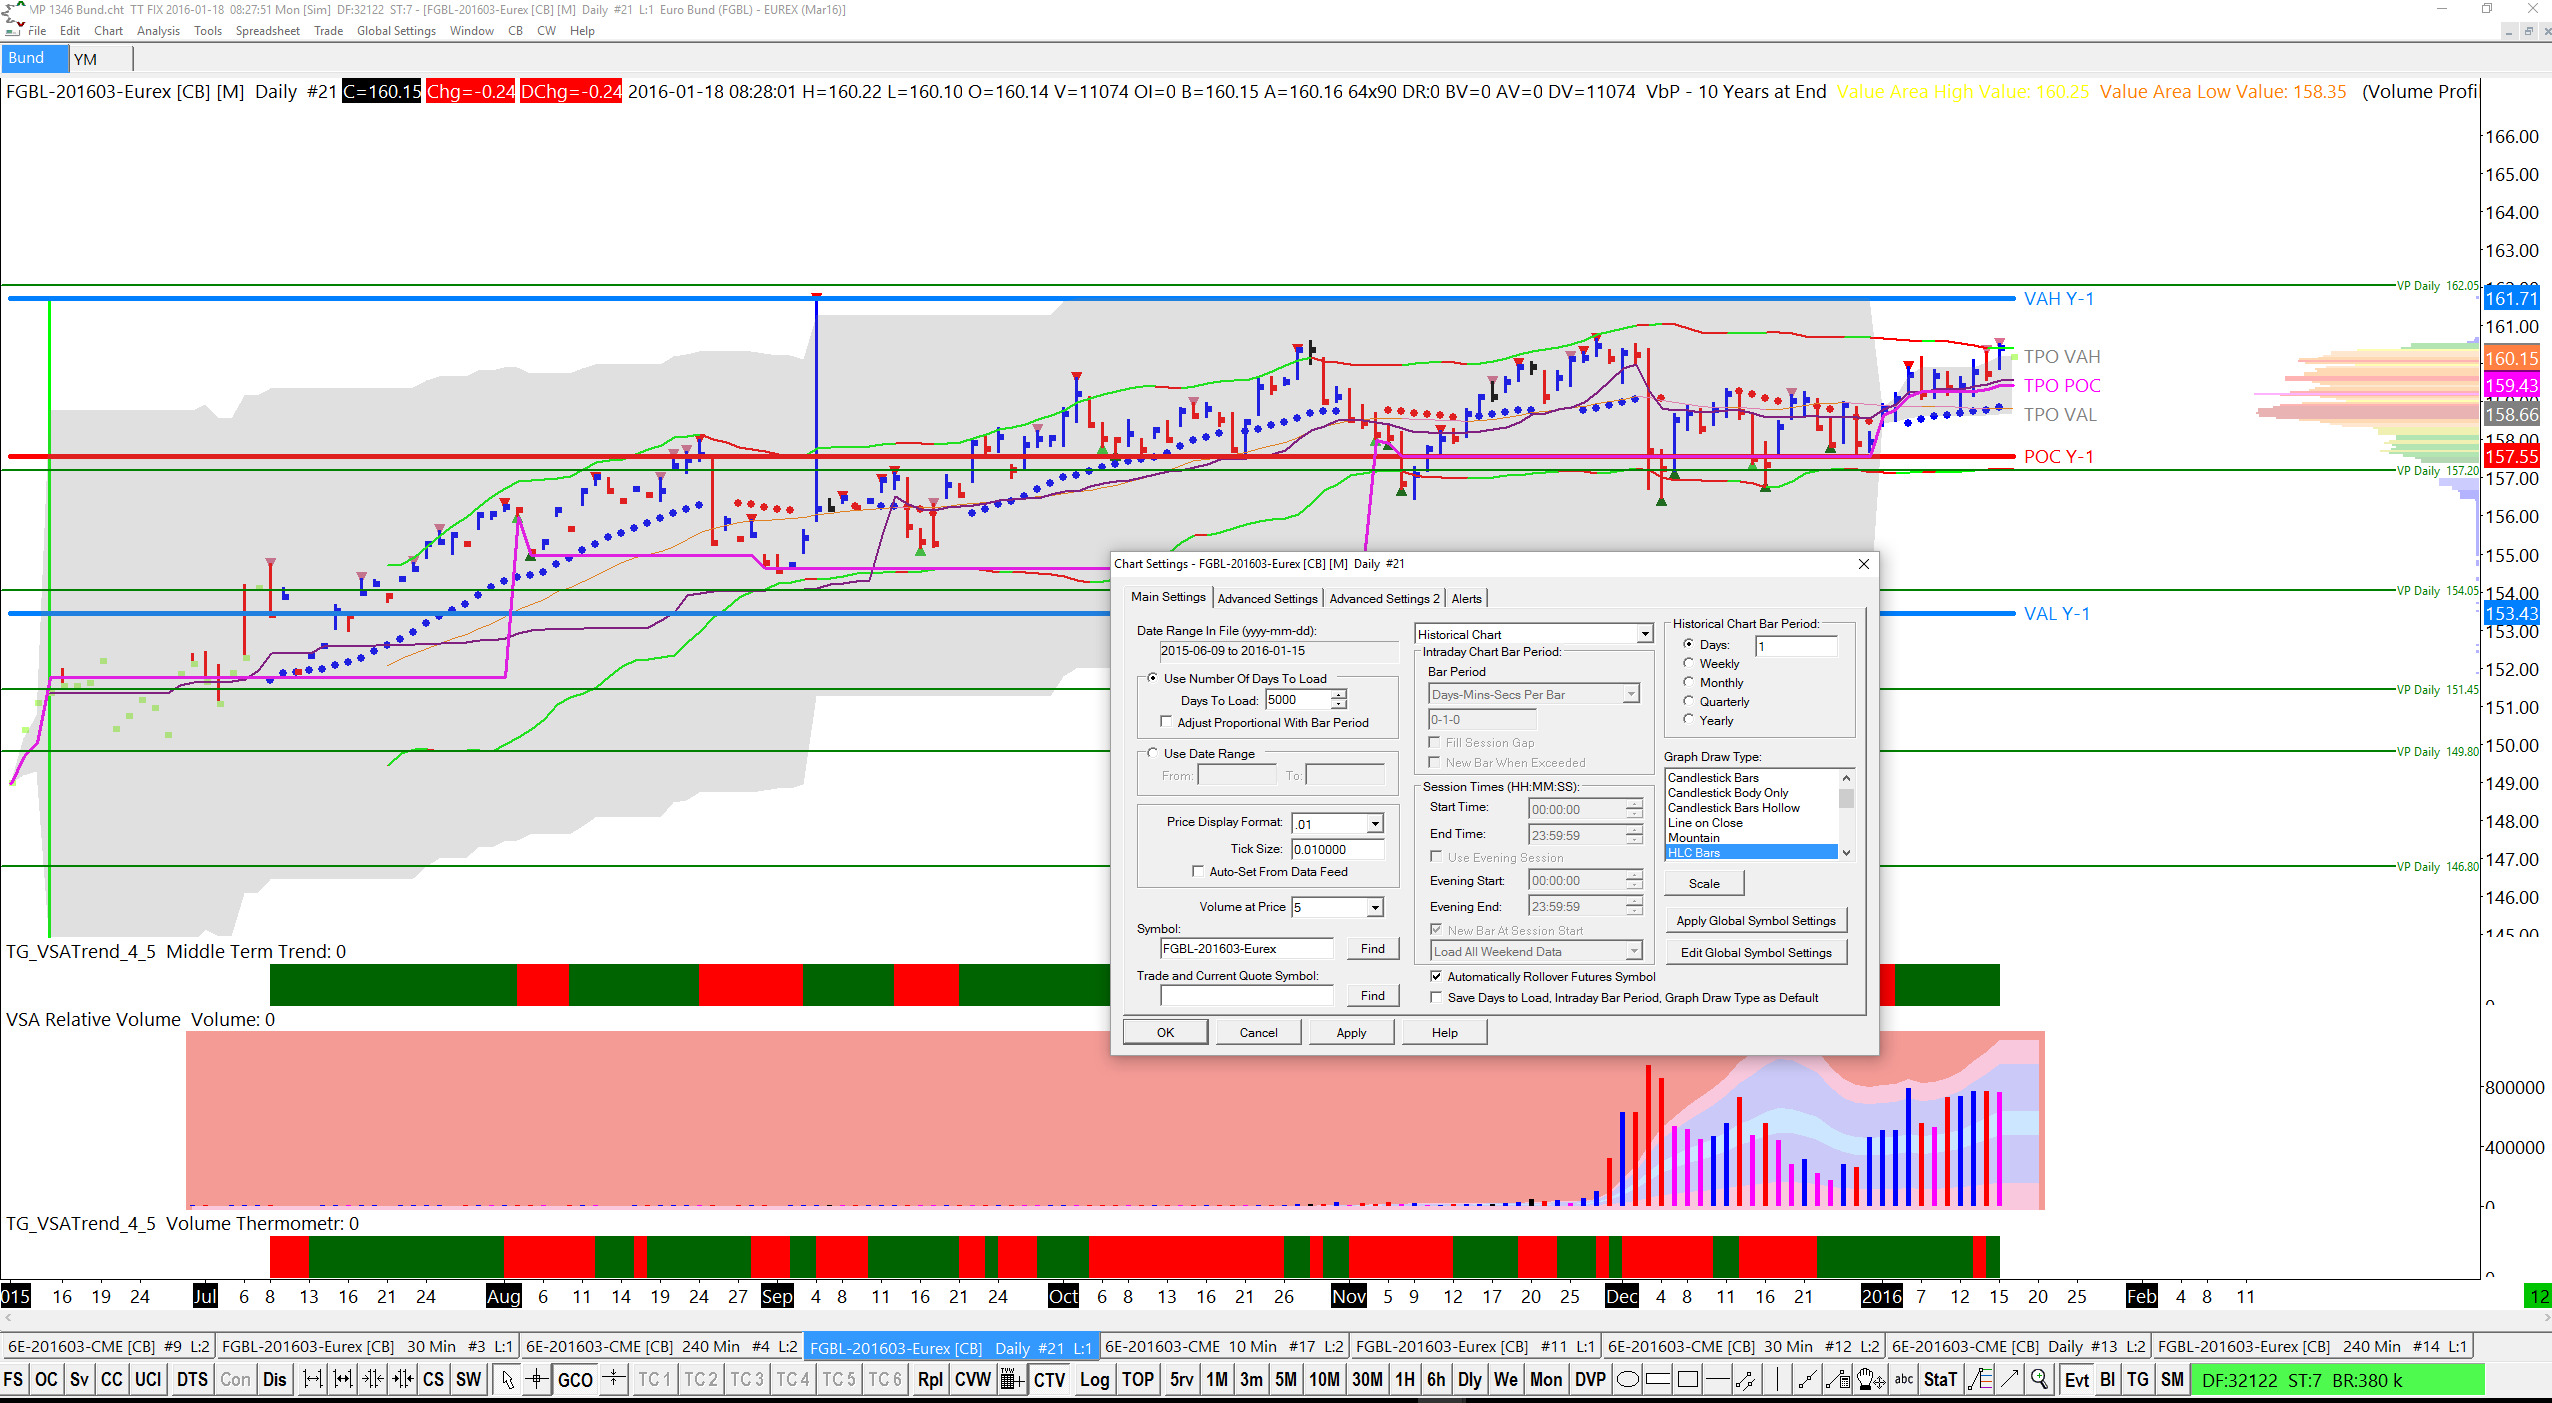Select the horizontal line drawing tool

point(1718,1380)
